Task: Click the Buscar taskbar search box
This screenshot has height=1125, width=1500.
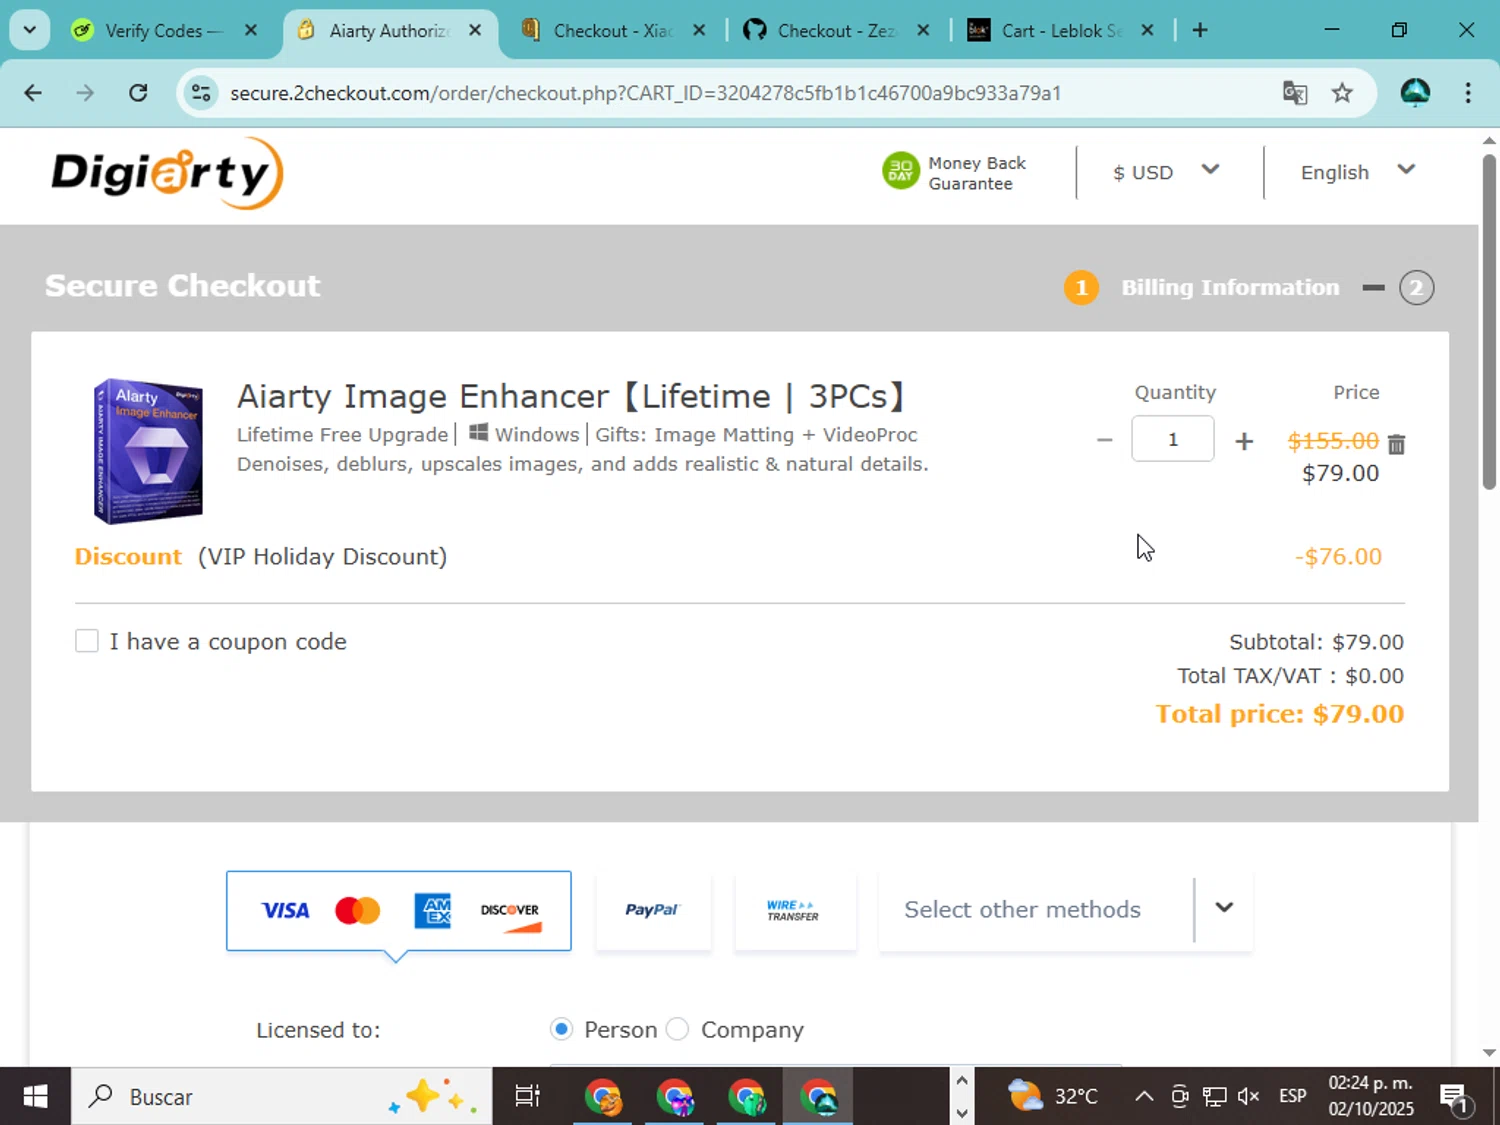Action: point(281,1097)
